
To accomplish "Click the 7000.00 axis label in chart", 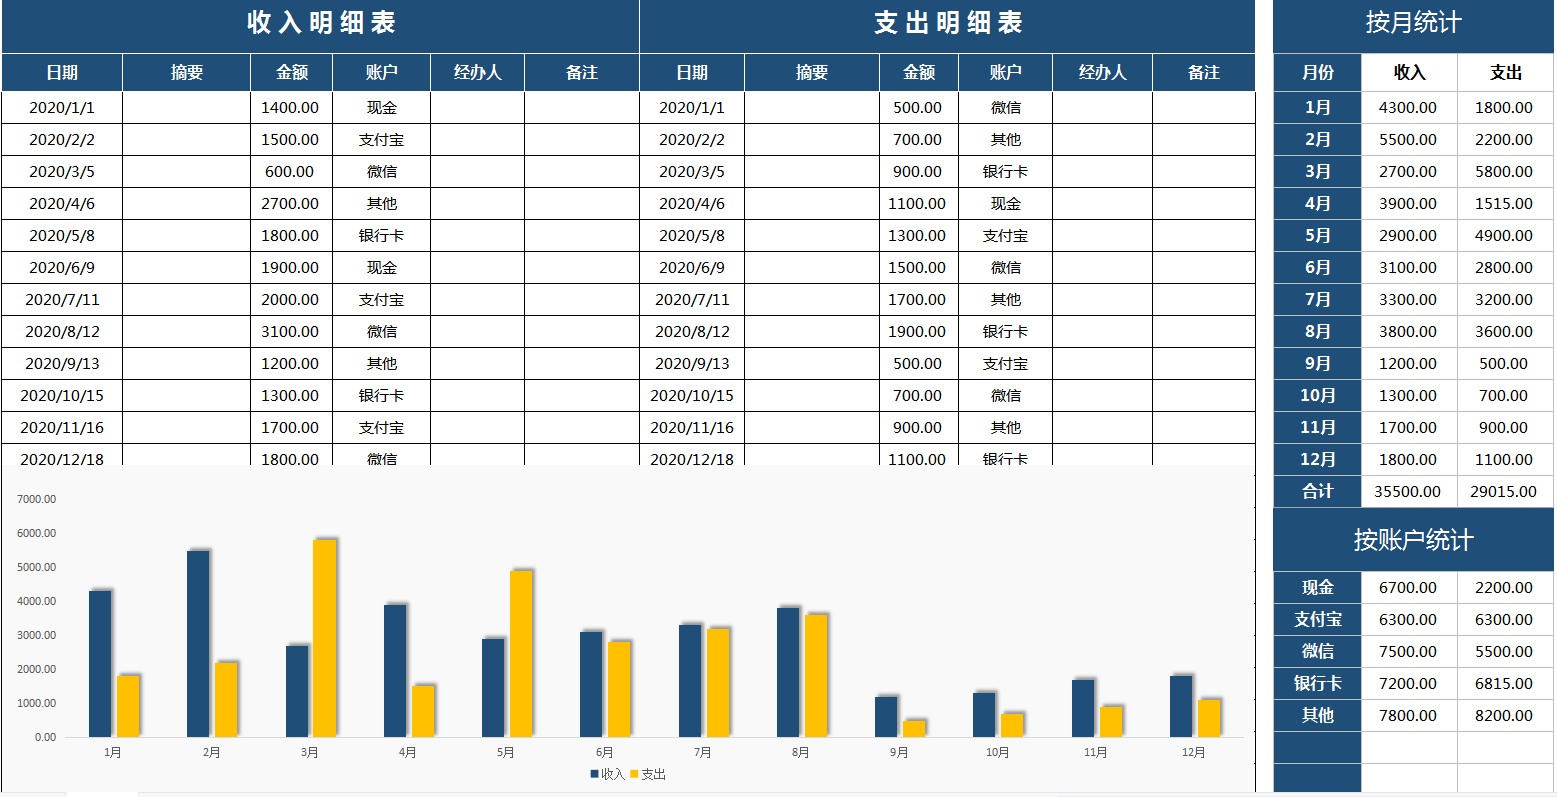I will click(37, 499).
